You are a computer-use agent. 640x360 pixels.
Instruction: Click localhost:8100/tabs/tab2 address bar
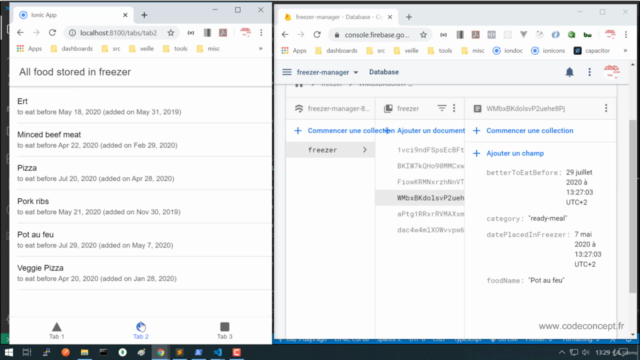pyautogui.click(x=118, y=33)
